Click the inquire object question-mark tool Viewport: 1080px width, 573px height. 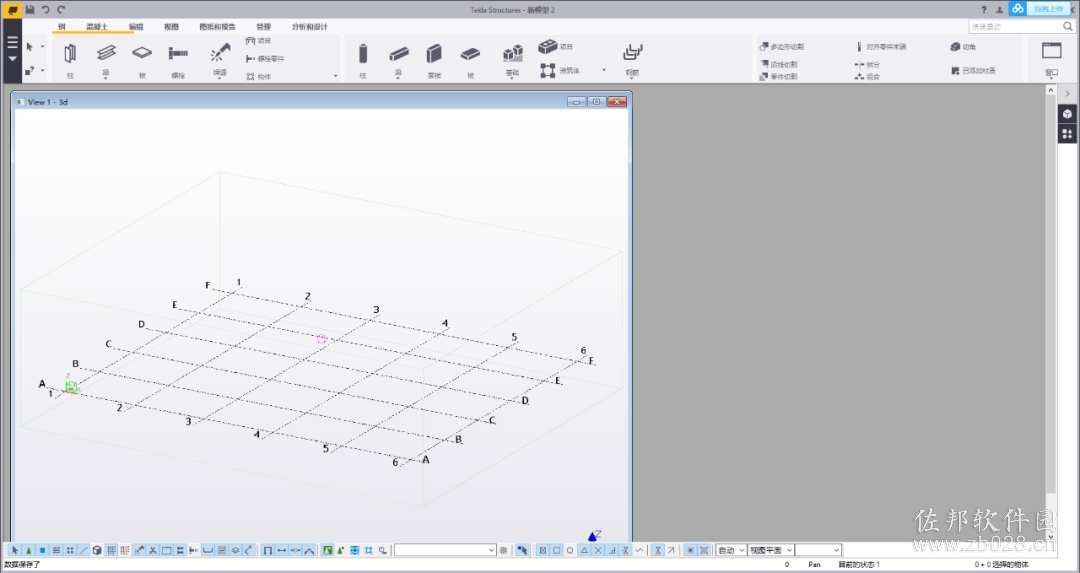[30, 70]
